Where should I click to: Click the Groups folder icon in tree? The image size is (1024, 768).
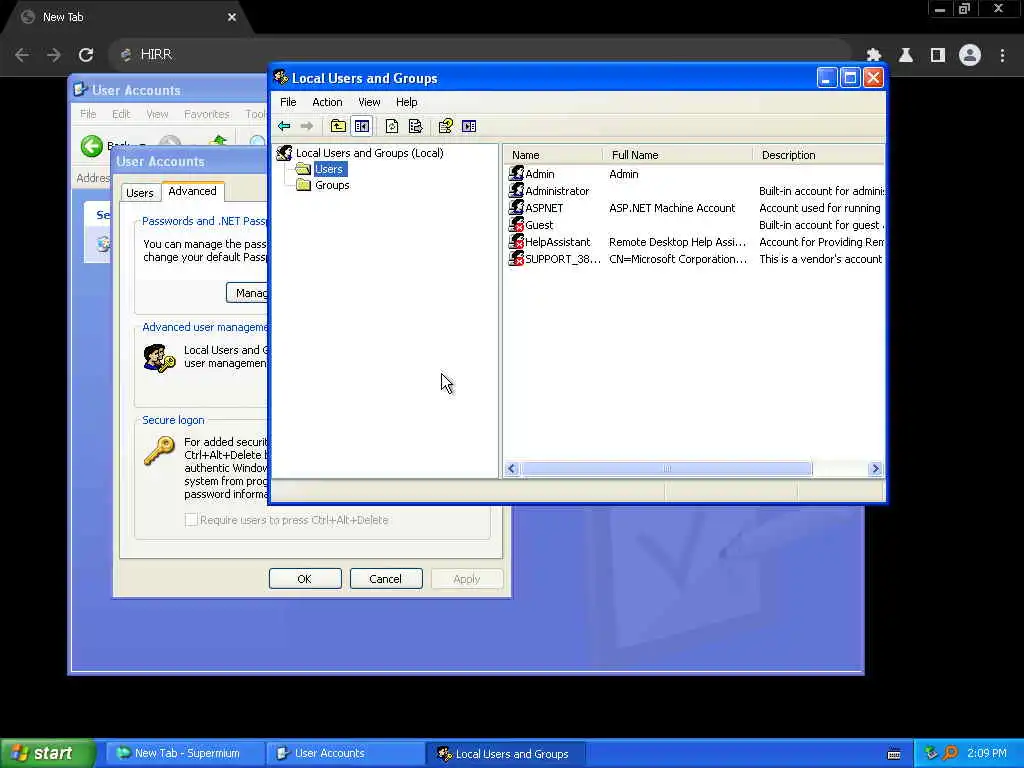click(x=303, y=185)
